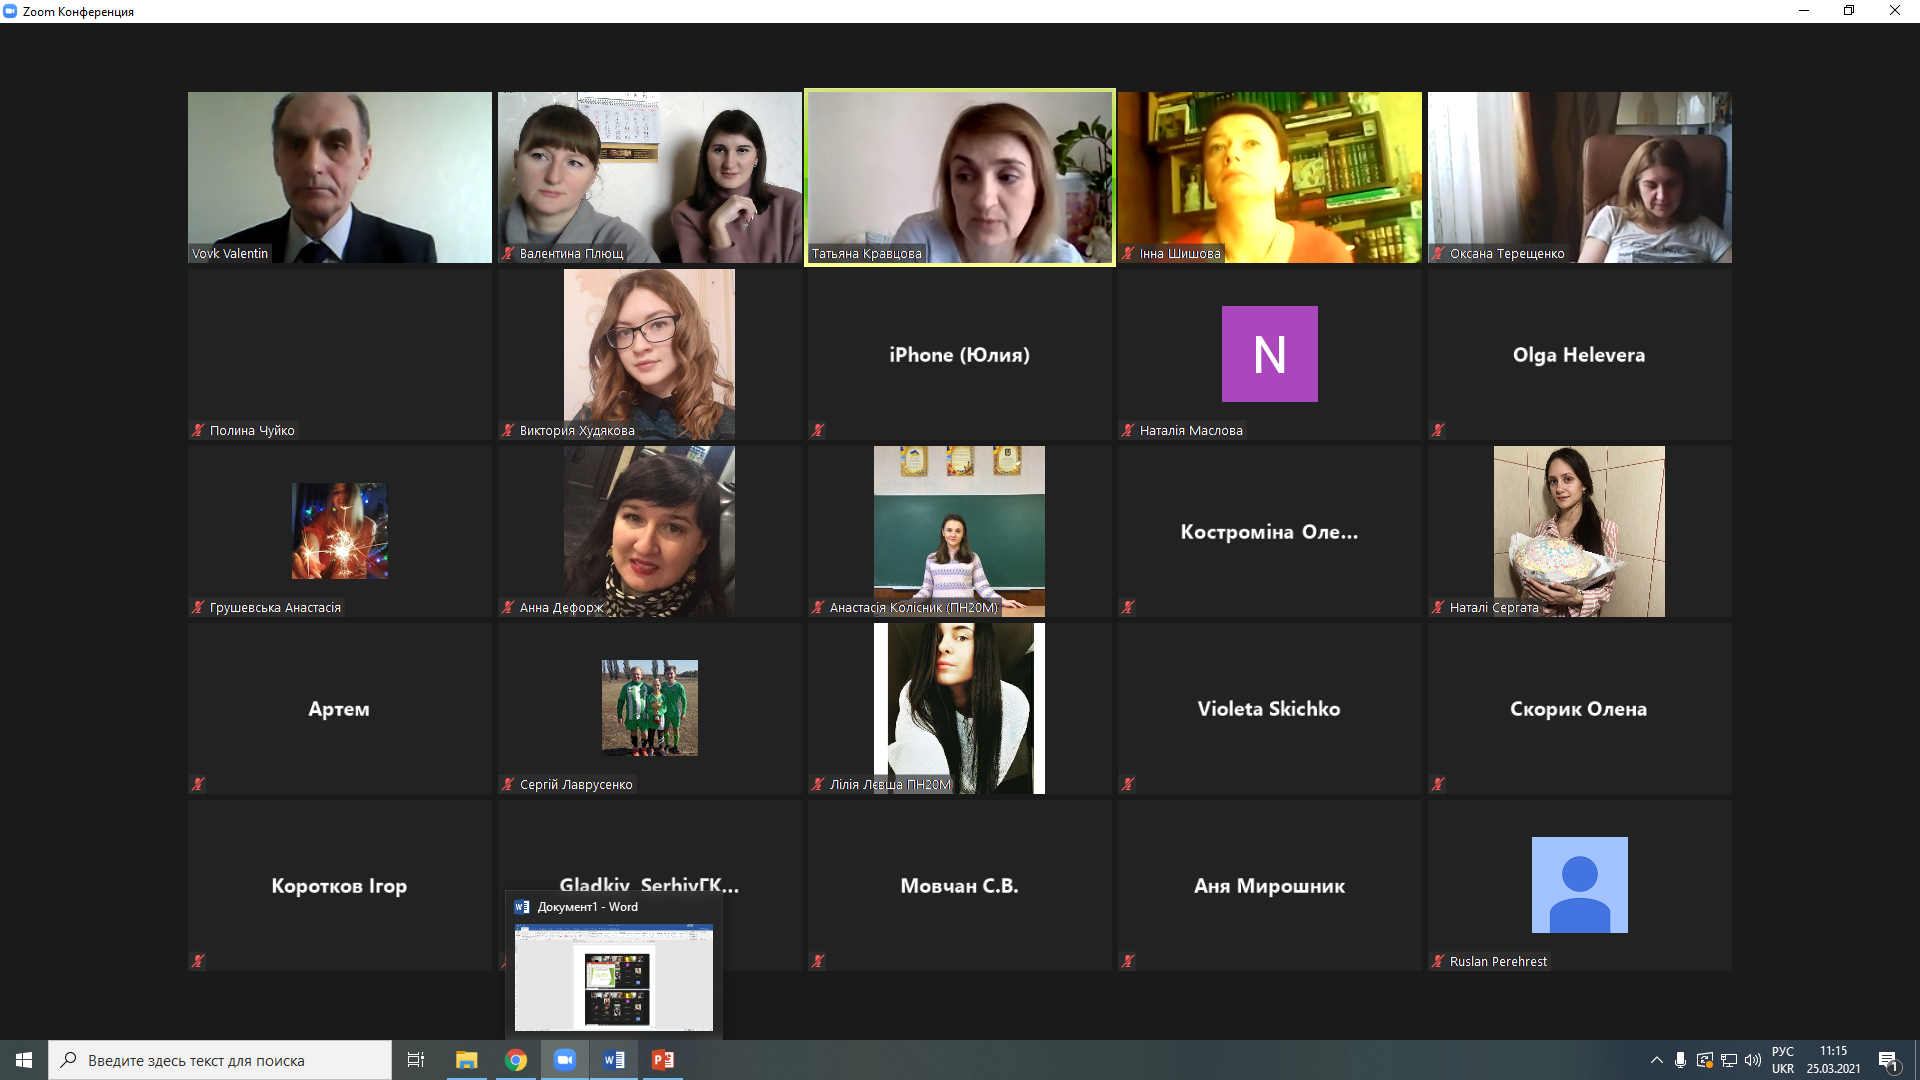
Task: Expand hidden system tray icons chevron
Action: coord(1657,1060)
